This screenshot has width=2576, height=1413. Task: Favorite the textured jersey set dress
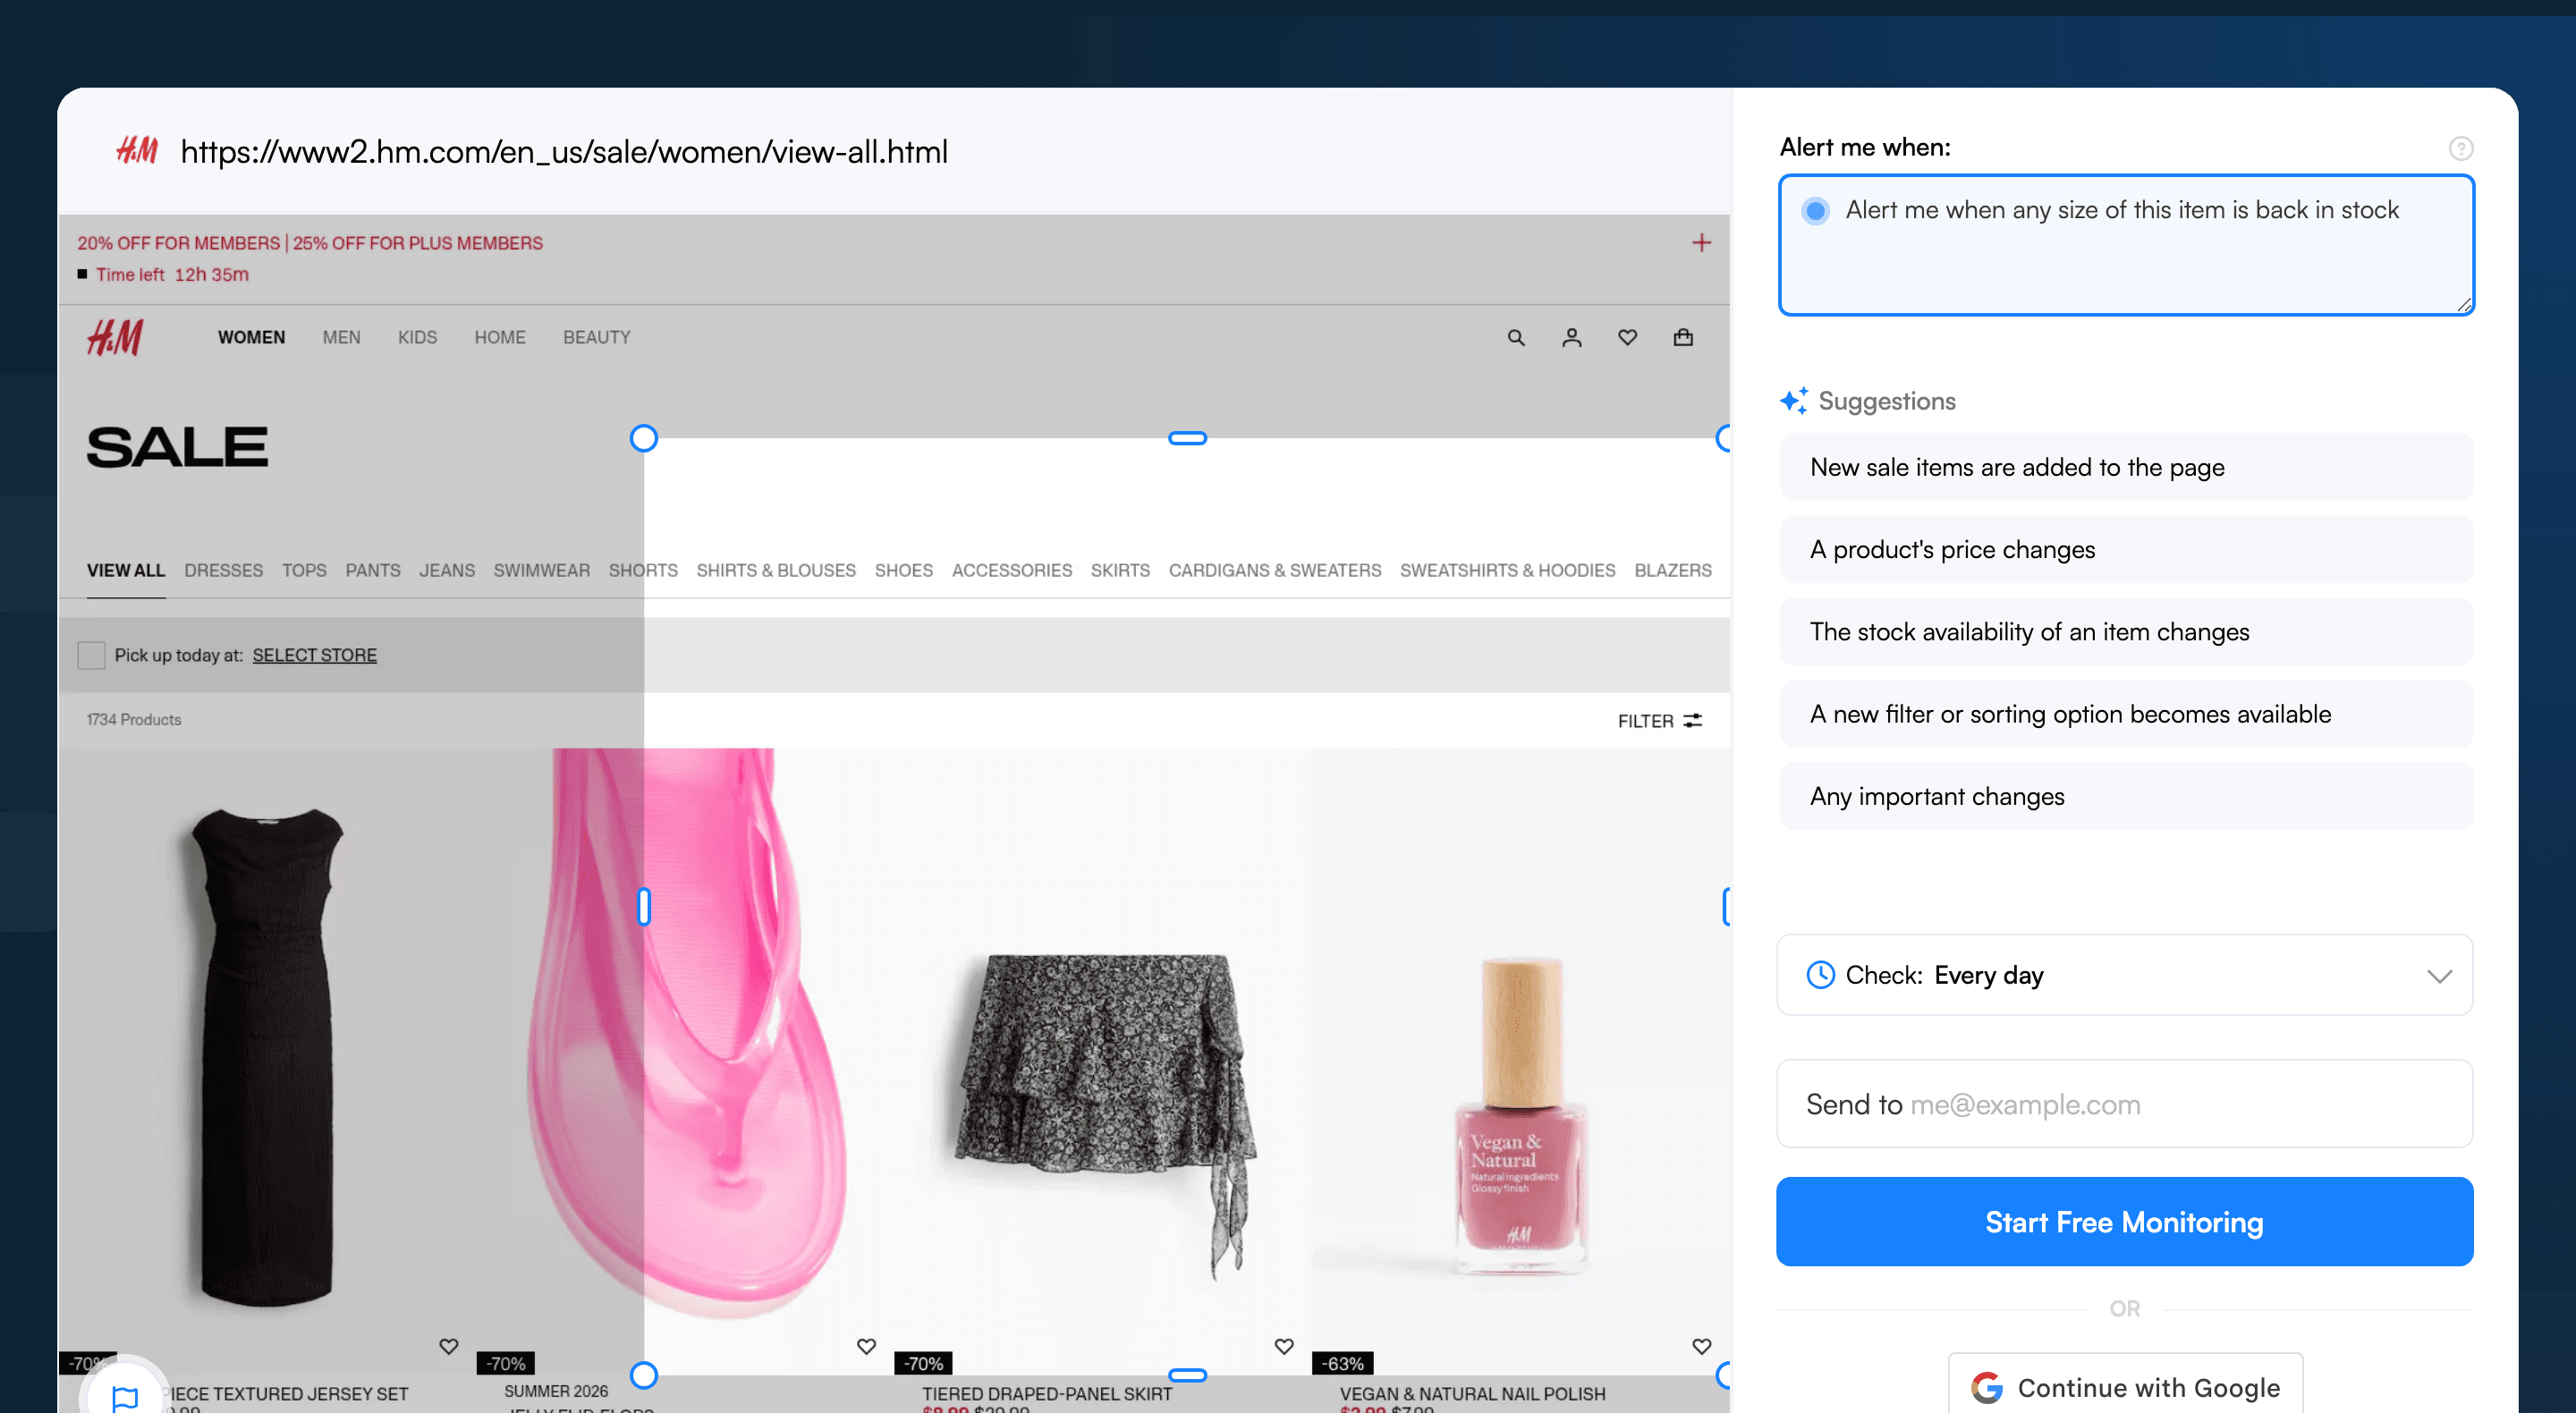[449, 1347]
